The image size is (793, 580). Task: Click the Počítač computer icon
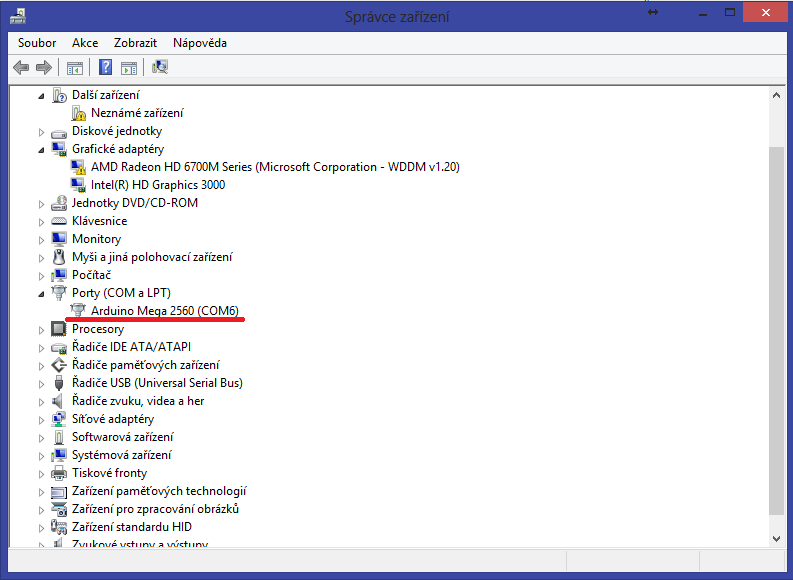(x=59, y=275)
